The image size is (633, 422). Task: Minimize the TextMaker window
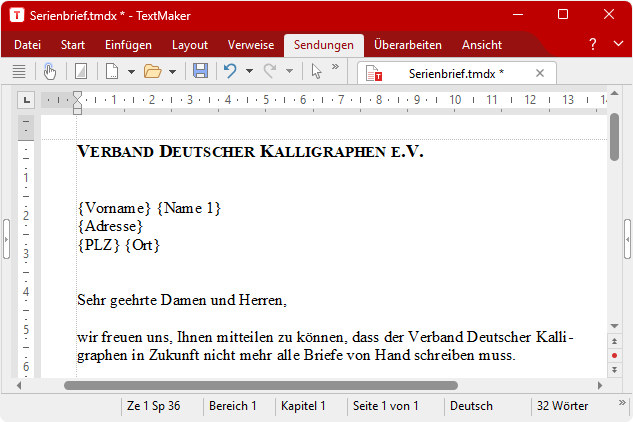point(518,15)
